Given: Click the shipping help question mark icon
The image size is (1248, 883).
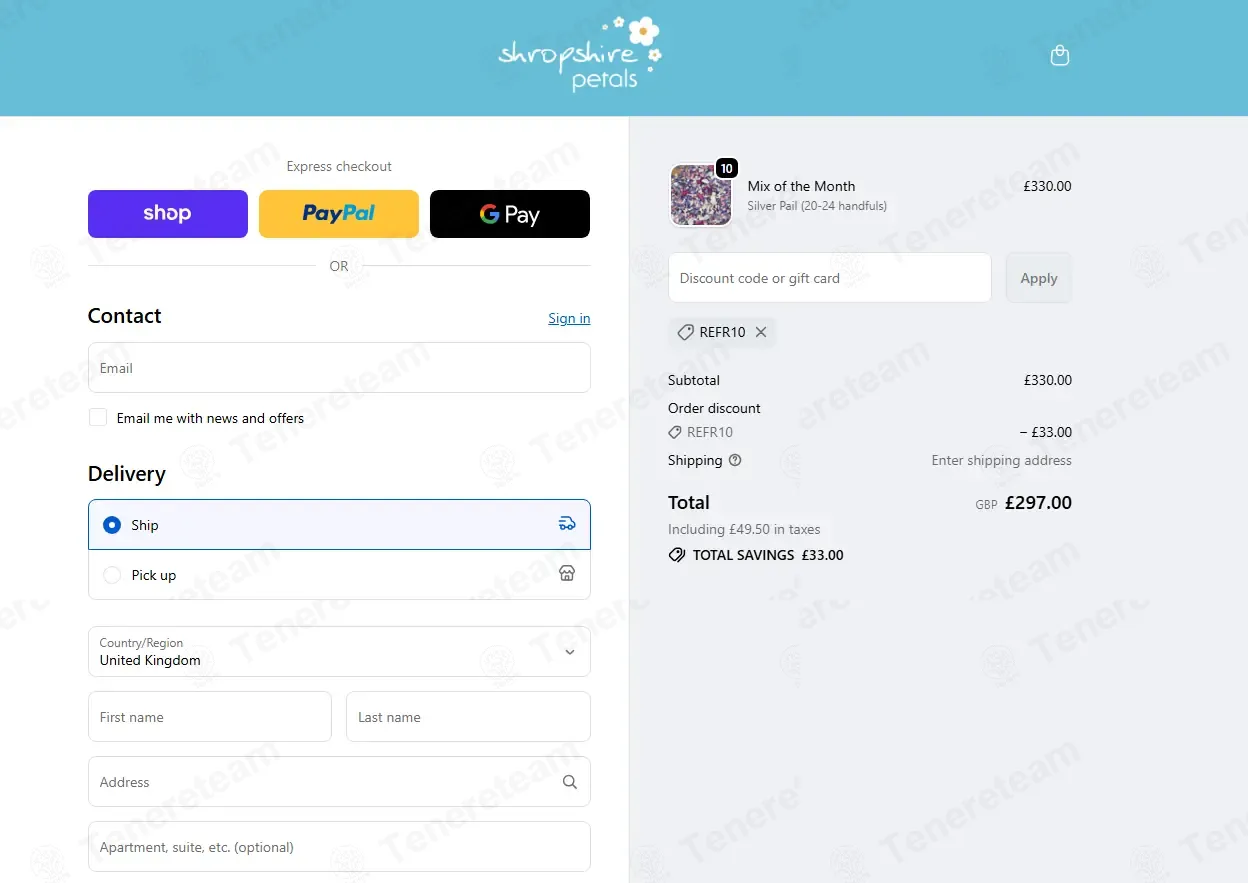Looking at the screenshot, I should tap(735, 460).
